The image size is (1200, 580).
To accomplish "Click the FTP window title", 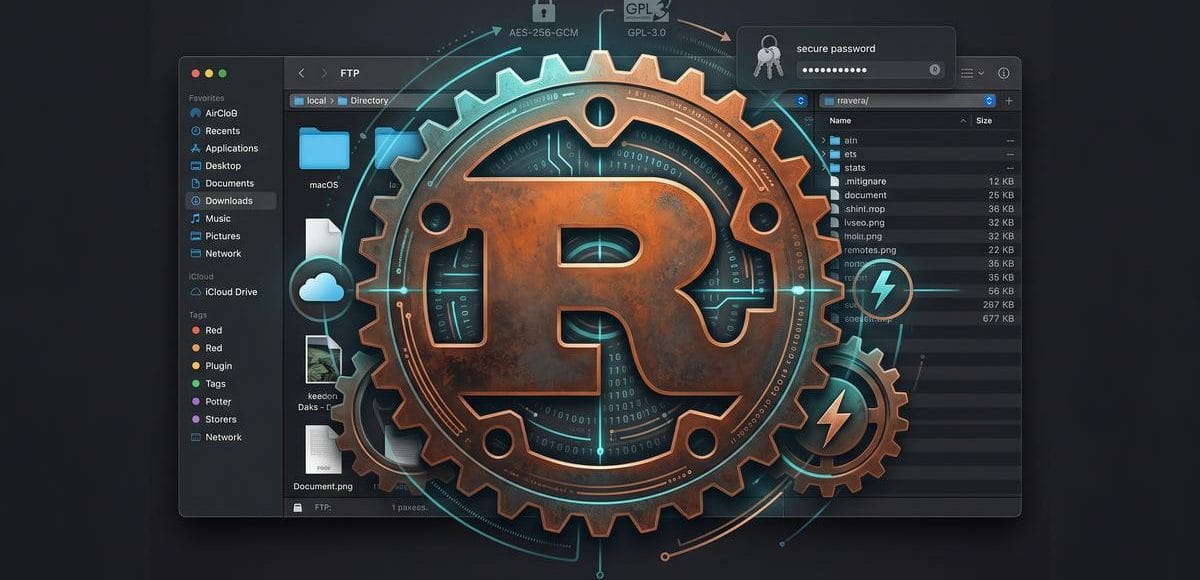I will click(x=350, y=73).
